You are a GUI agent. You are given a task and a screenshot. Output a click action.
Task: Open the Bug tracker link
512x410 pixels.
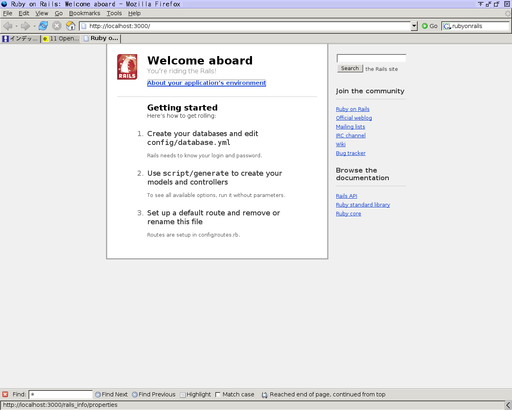click(x=351, y=153)
